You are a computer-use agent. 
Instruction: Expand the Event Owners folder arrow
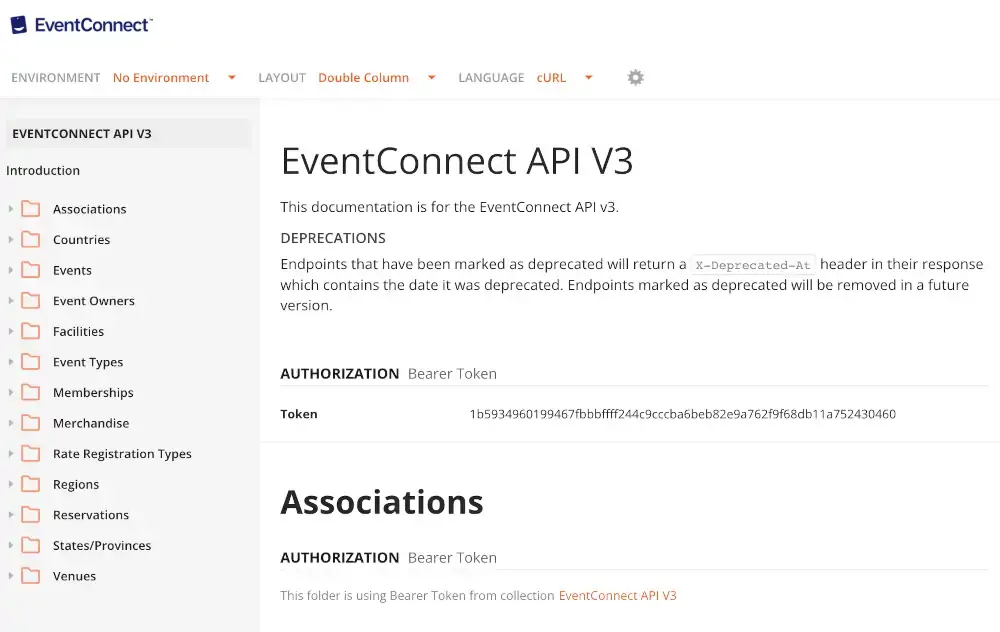tap(11, 301)
